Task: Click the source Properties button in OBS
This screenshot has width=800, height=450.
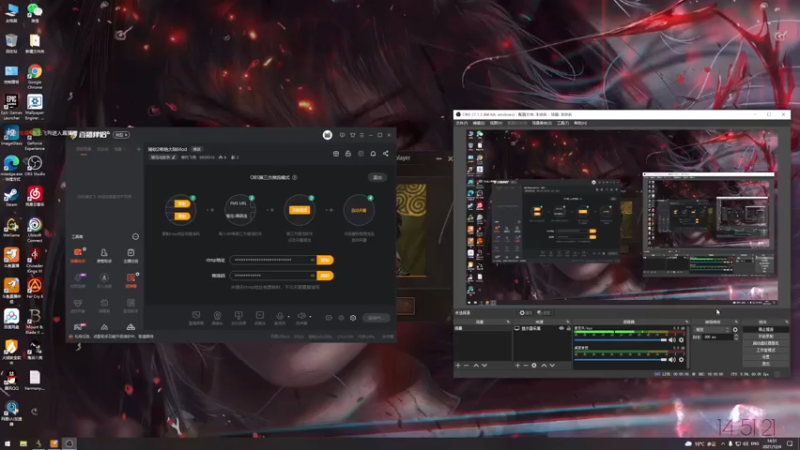Action: pos(526,313)
